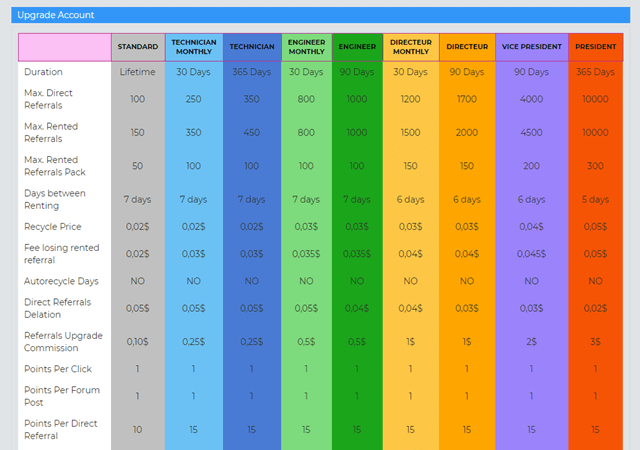Click the 1700 Max Direct Referrals cell
The width and height of the screenshot is (640, 450).
[x=467, y=99]
